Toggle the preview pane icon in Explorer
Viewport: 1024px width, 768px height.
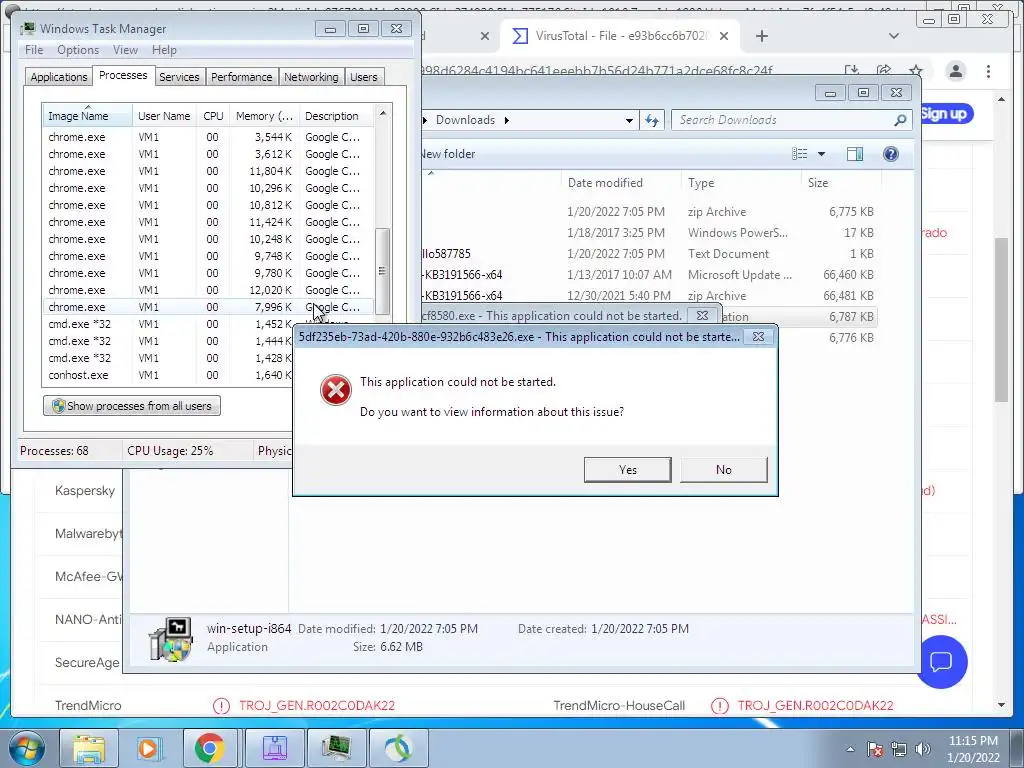pos(854,153)
